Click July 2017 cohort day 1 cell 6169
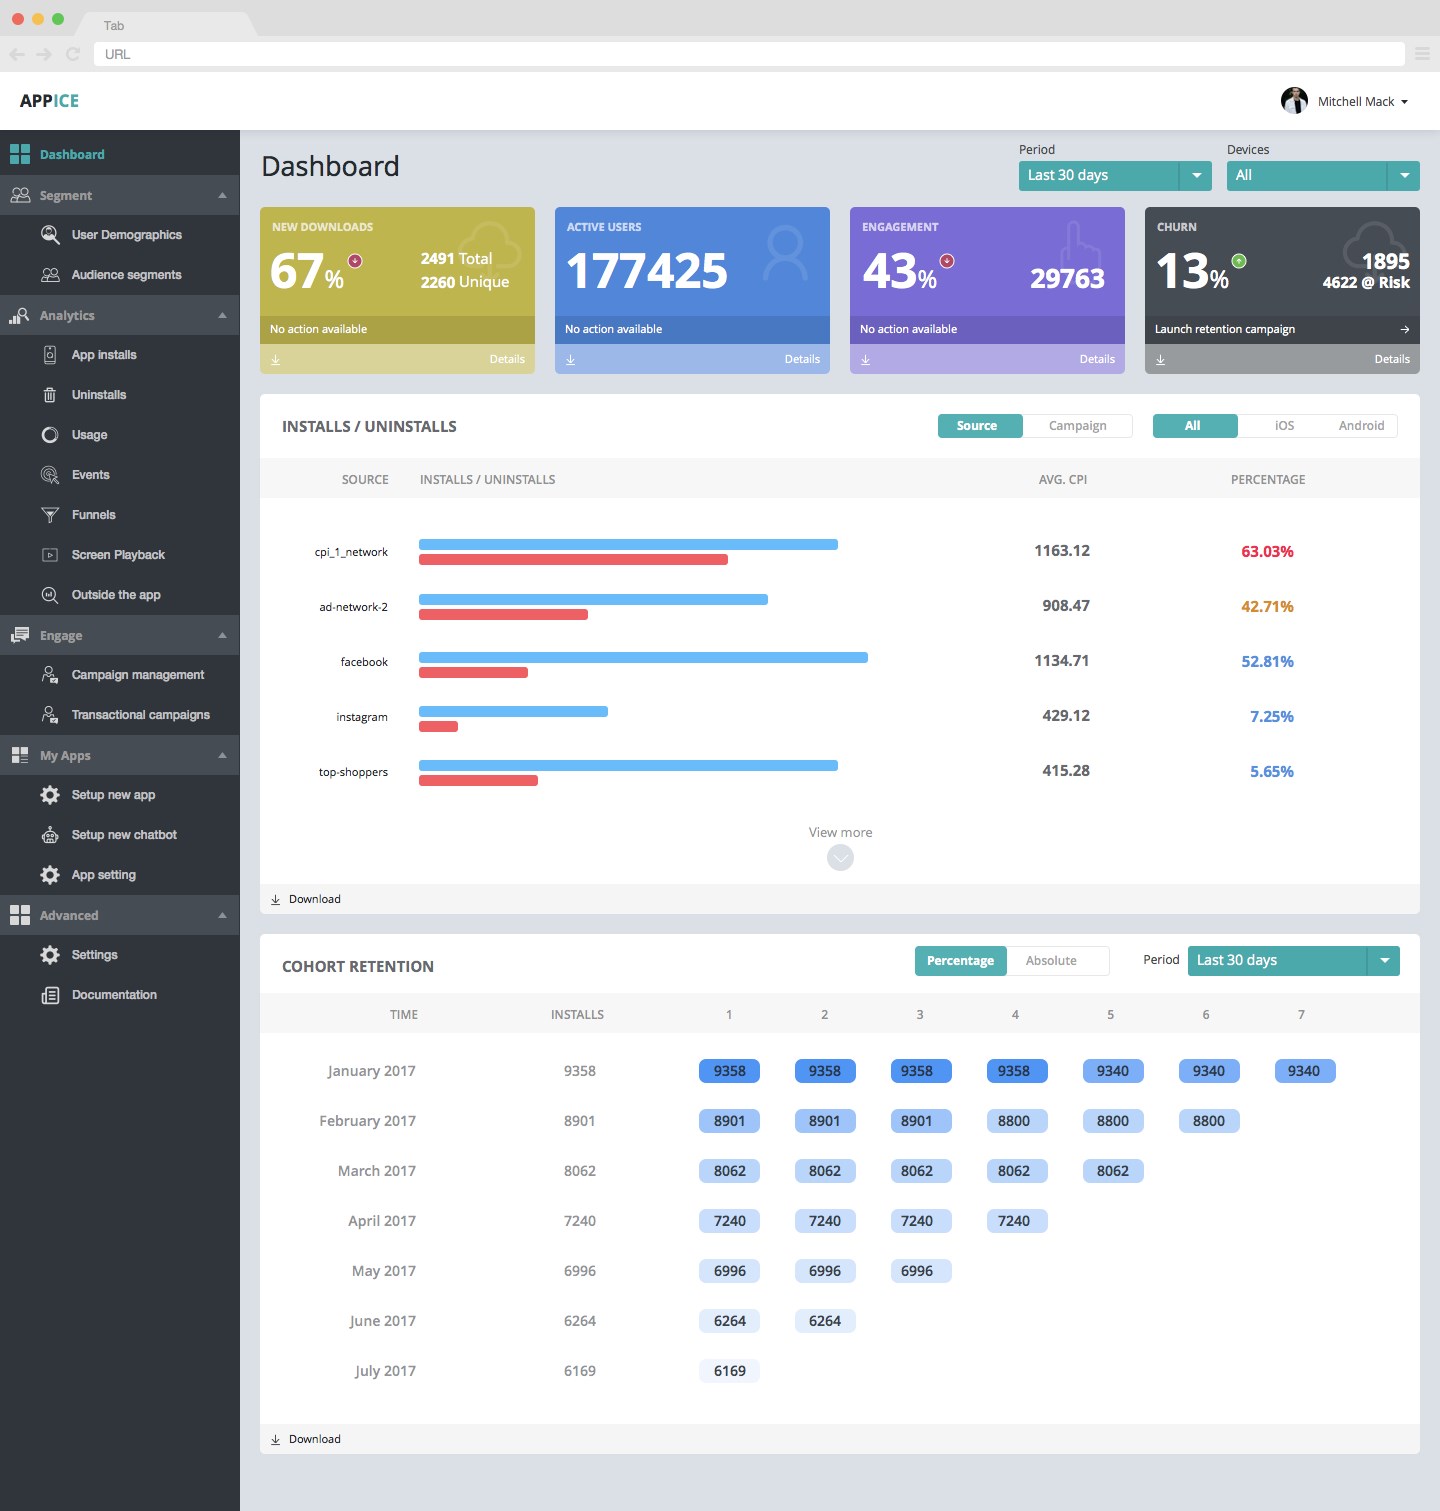Image resolution: width=1440 pixels, height=1511 pixels. 729,1371
